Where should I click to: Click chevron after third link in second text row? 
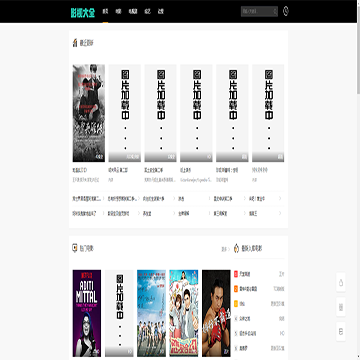[x=174, y=214]
